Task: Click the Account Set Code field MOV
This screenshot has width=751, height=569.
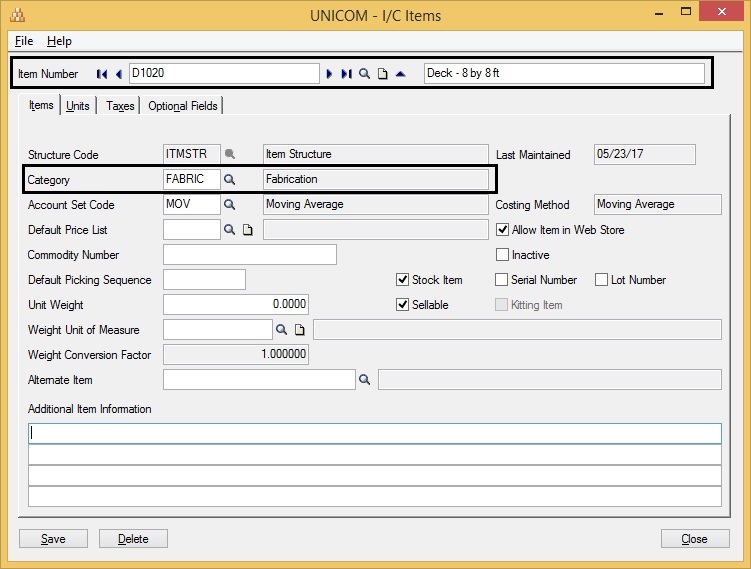Action: tap(192, 205)
